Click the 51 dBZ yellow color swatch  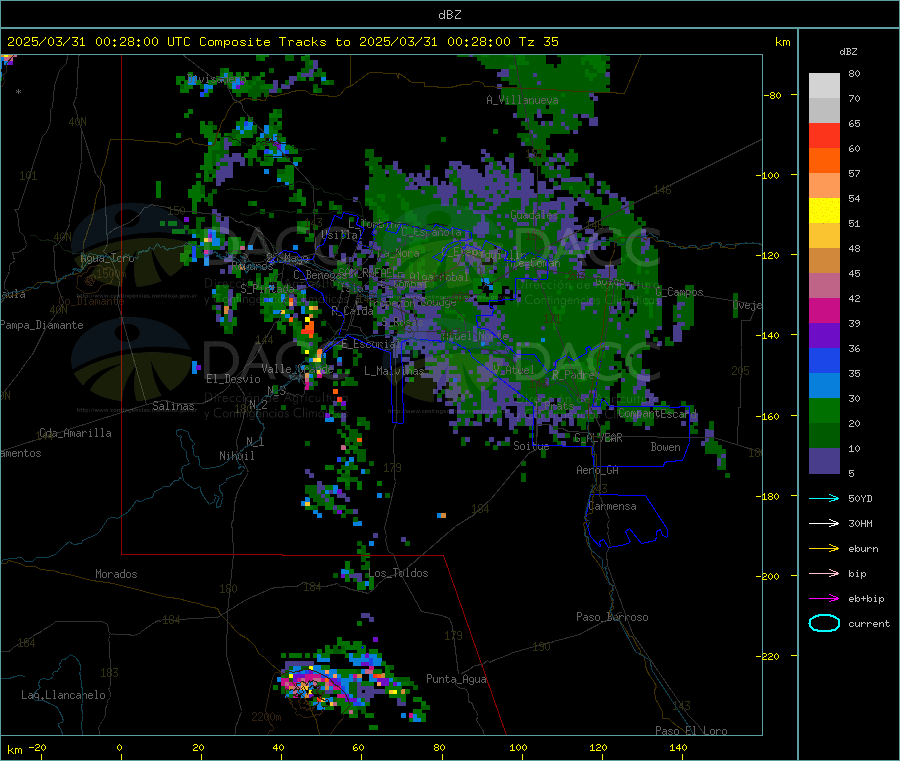point(824,211)
